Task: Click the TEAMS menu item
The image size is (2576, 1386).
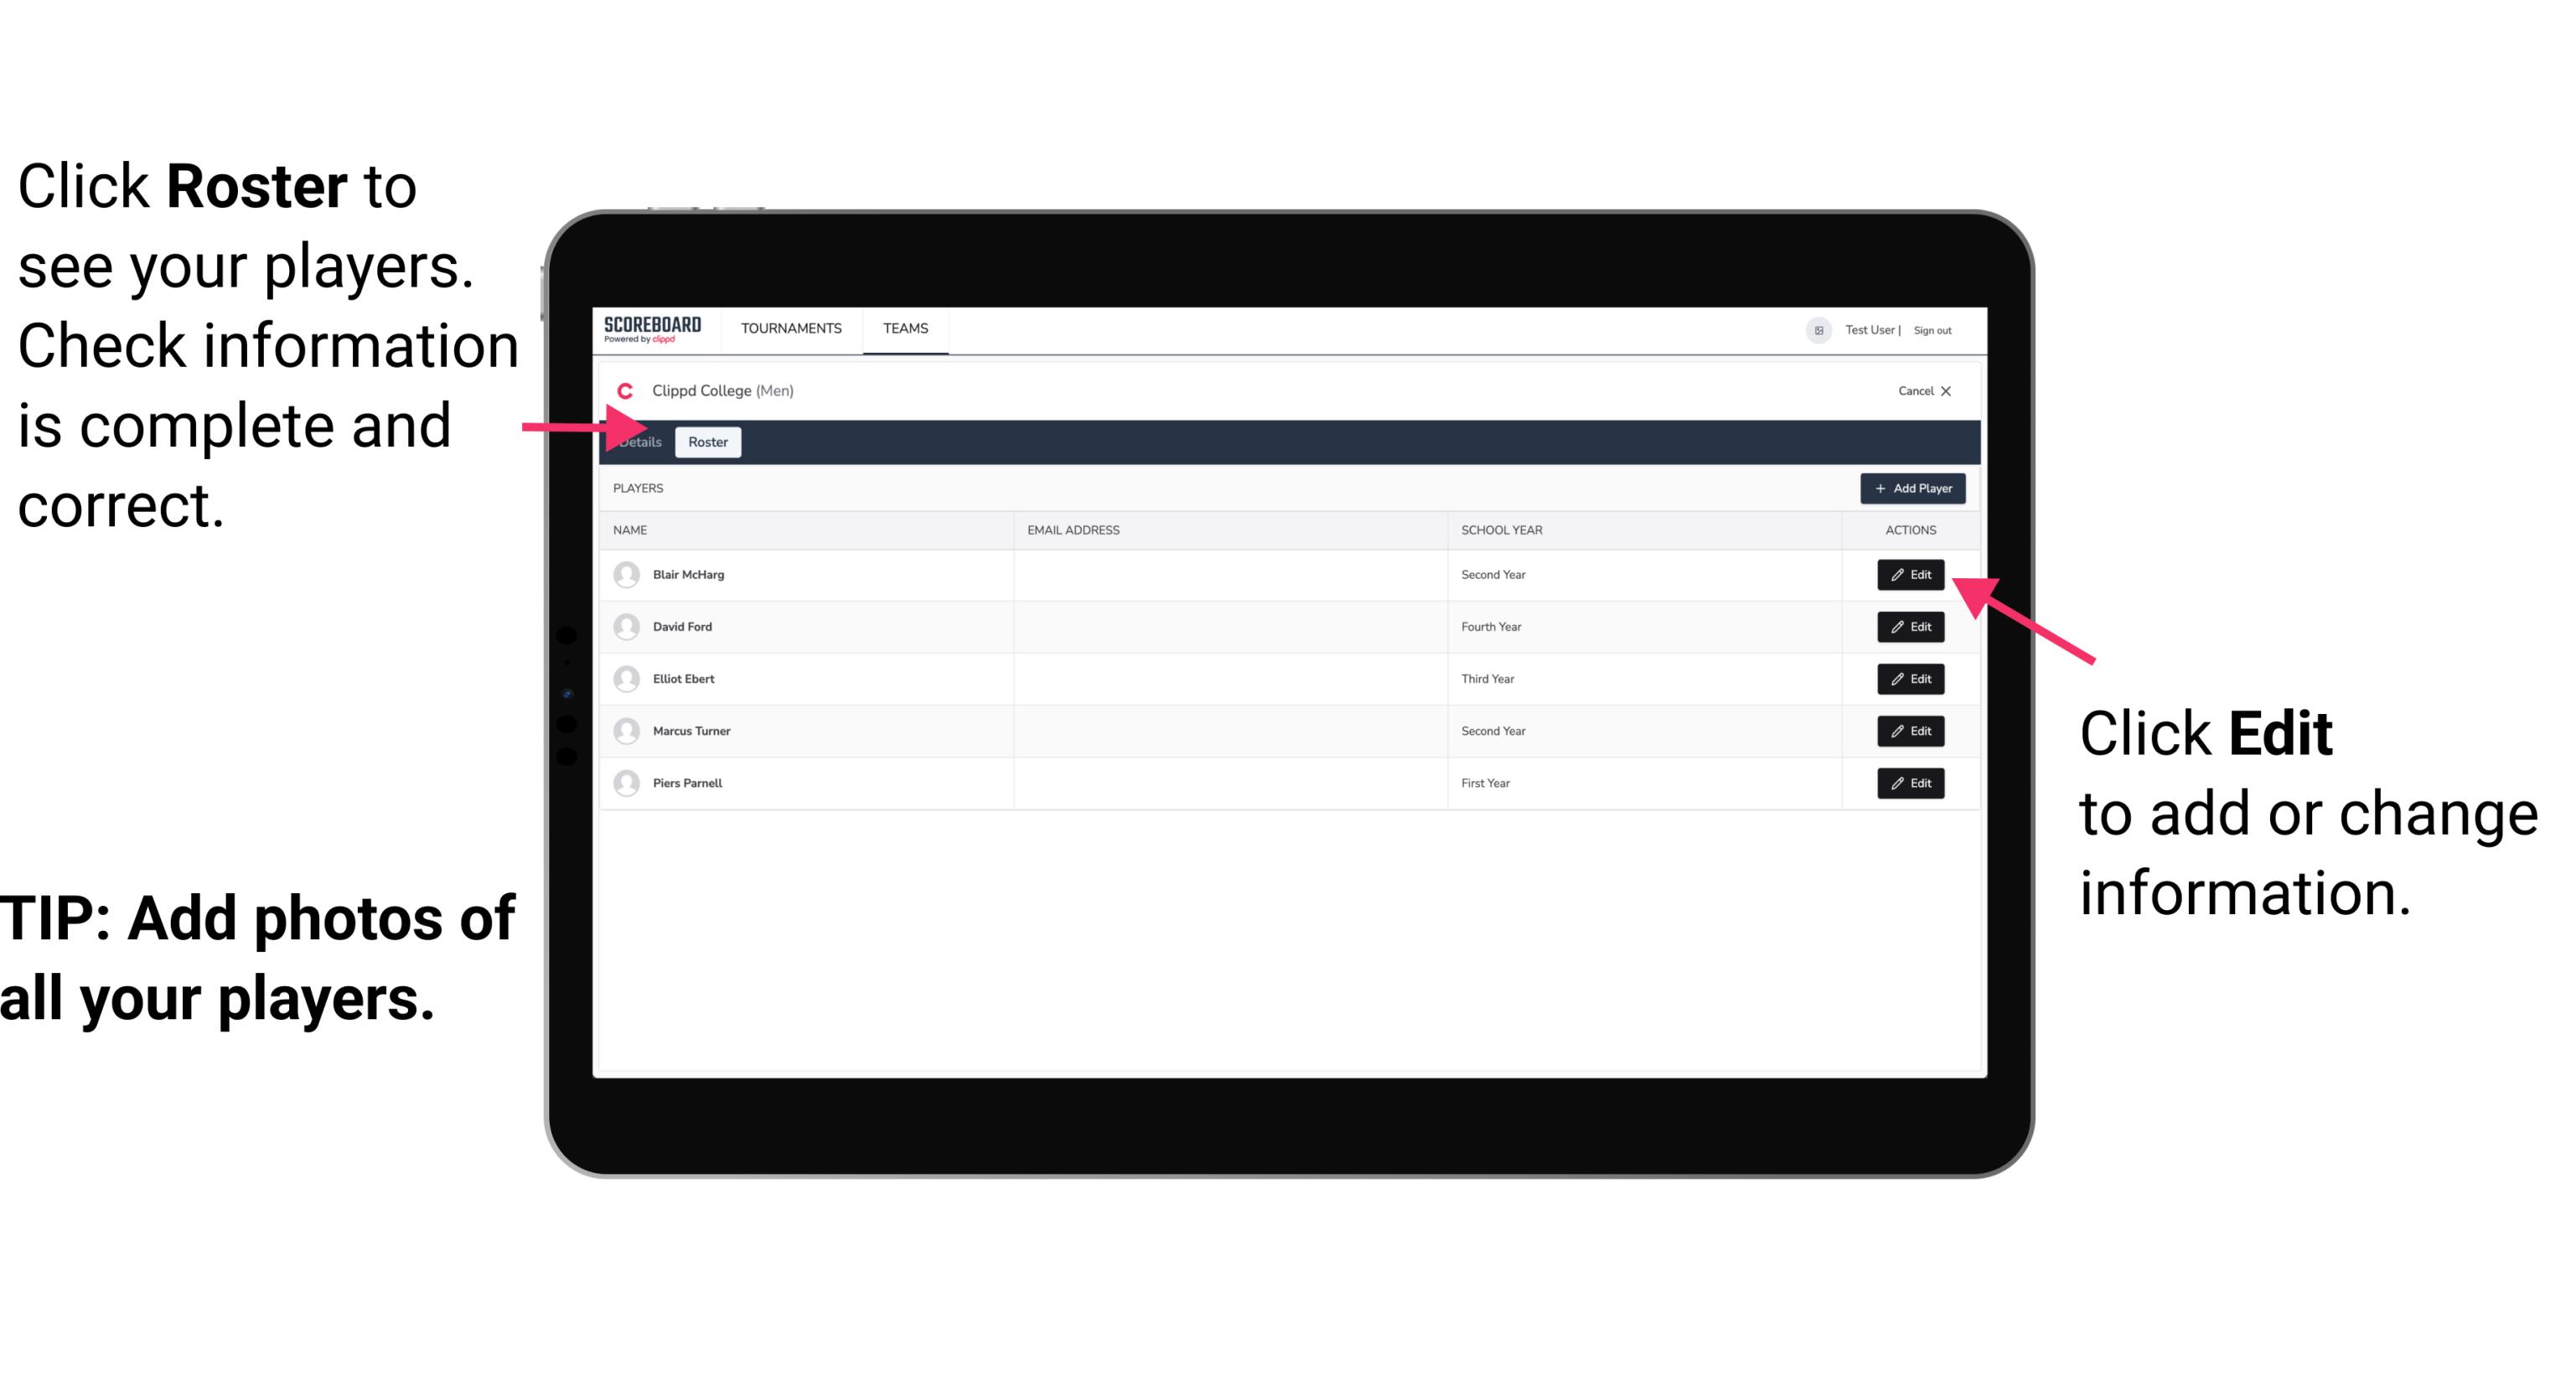Action: (904, 328)
